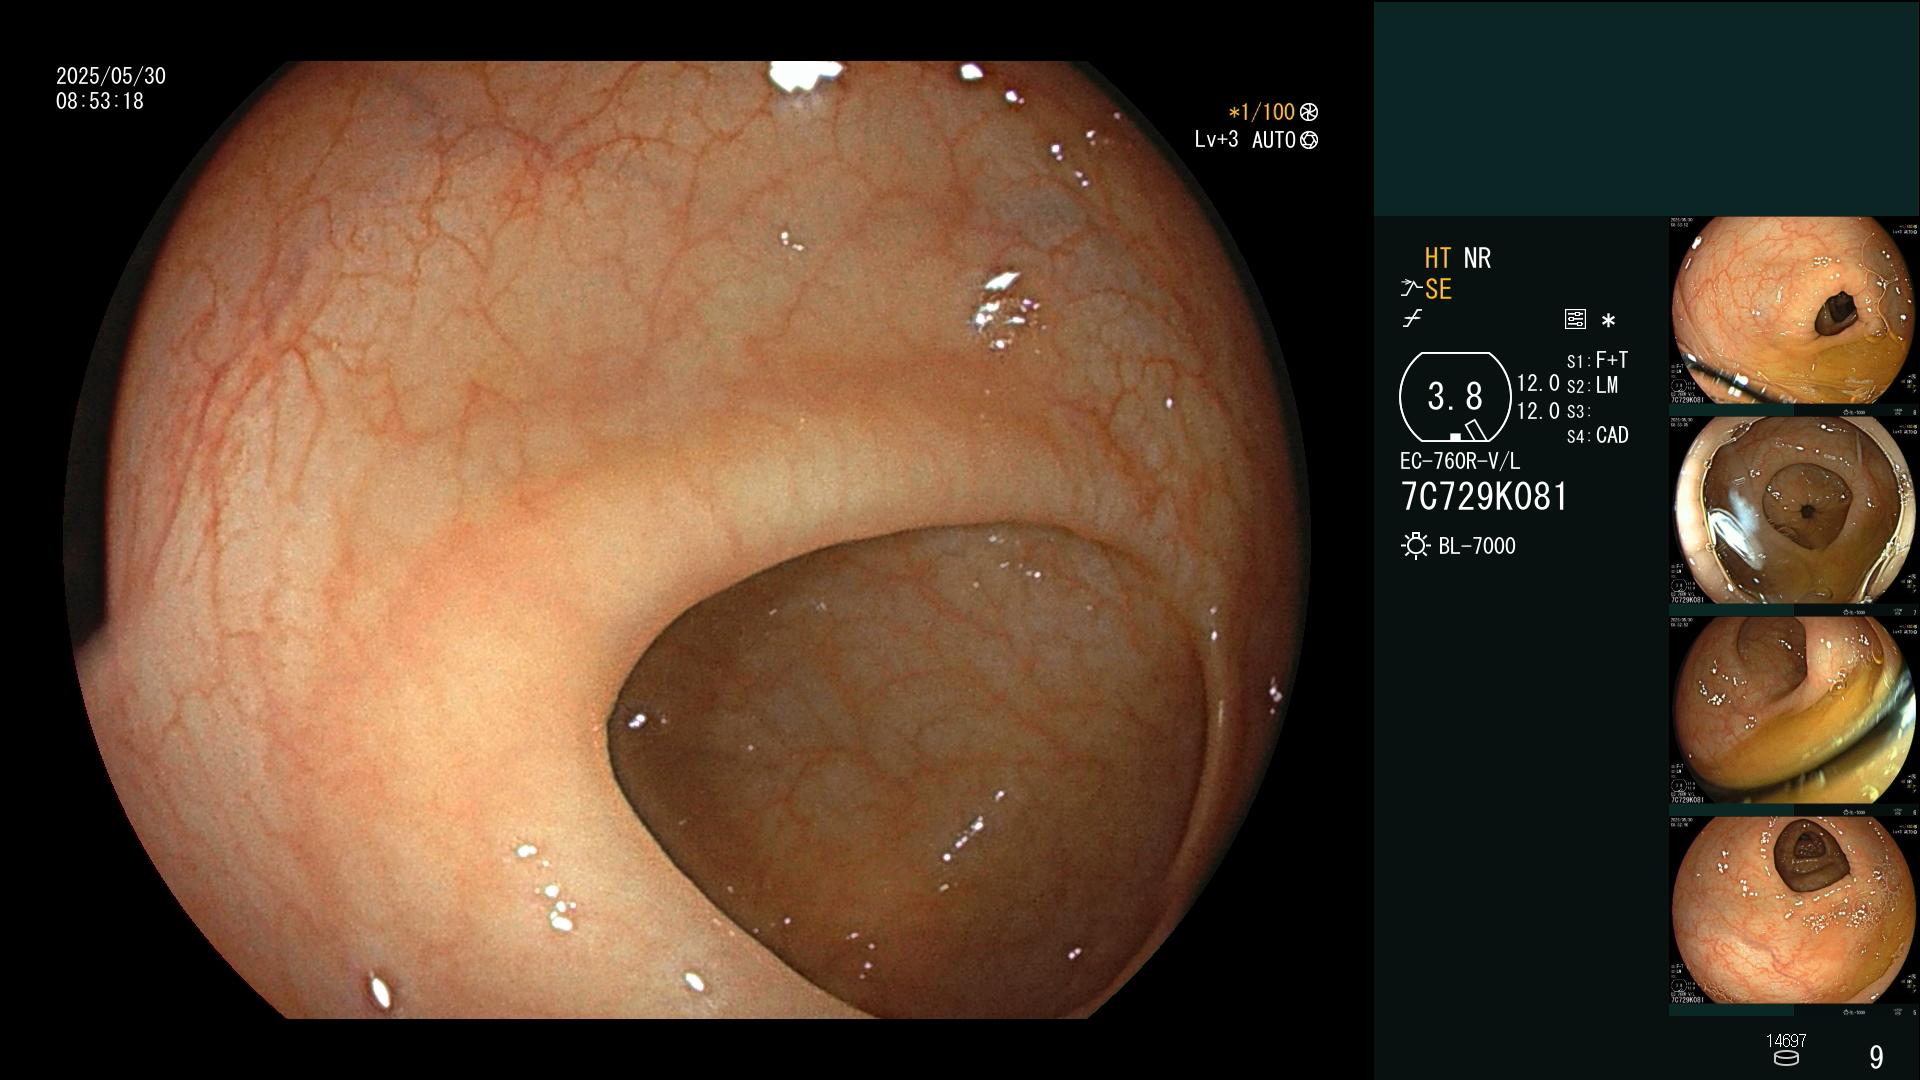
Task: Click the lower 12.0 value beside scope diagram
Action: 1538,411
